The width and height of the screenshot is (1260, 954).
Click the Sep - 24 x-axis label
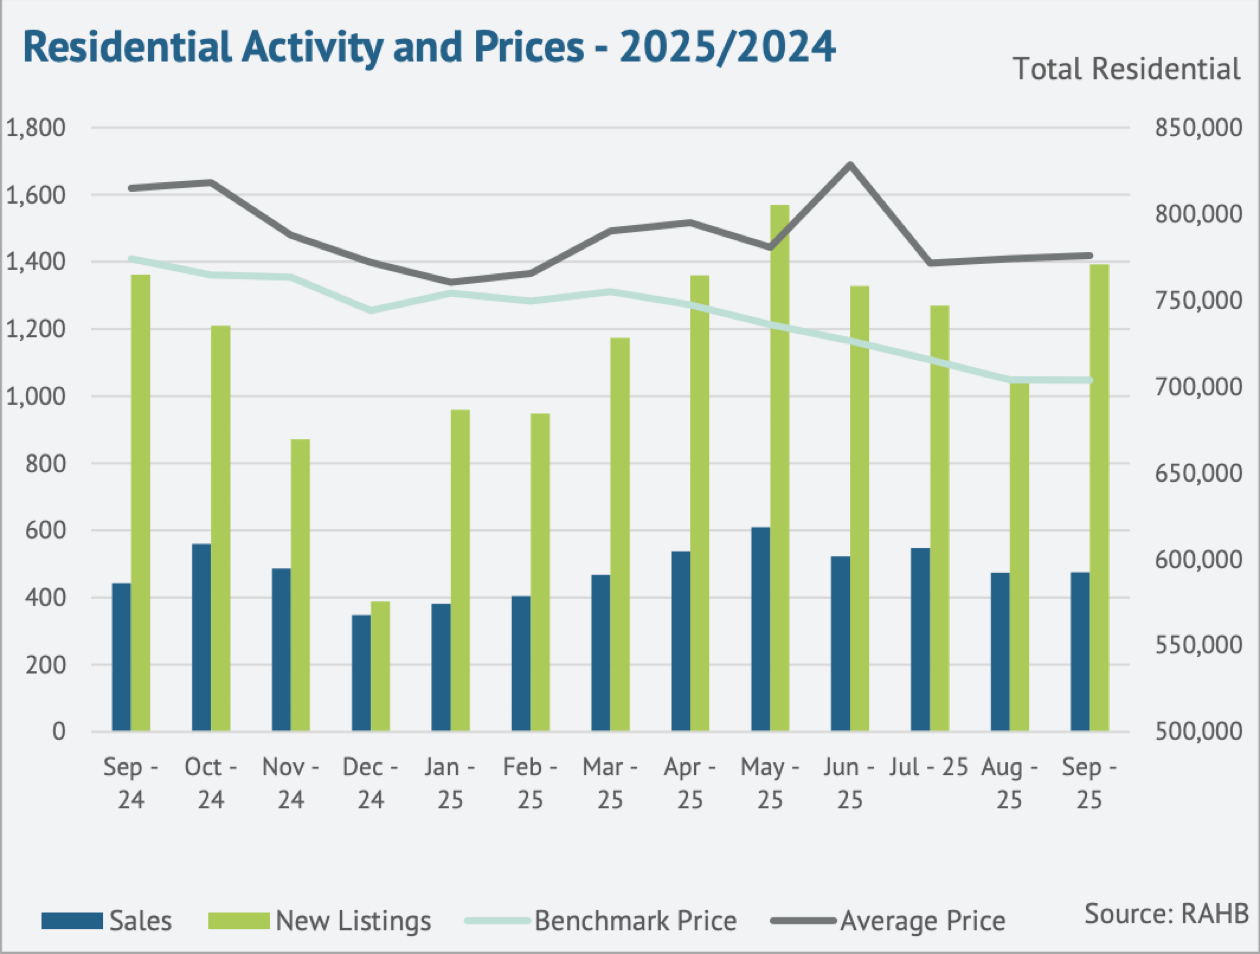pos(131,783)
